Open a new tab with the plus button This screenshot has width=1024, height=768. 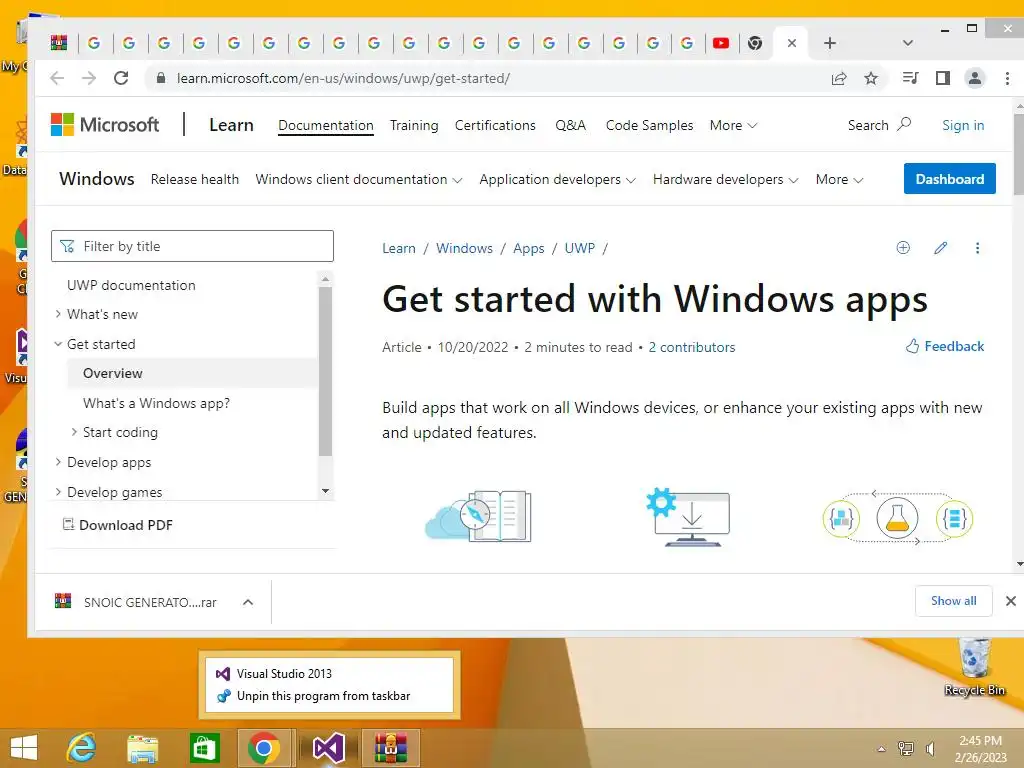click(x=829, y=43)
